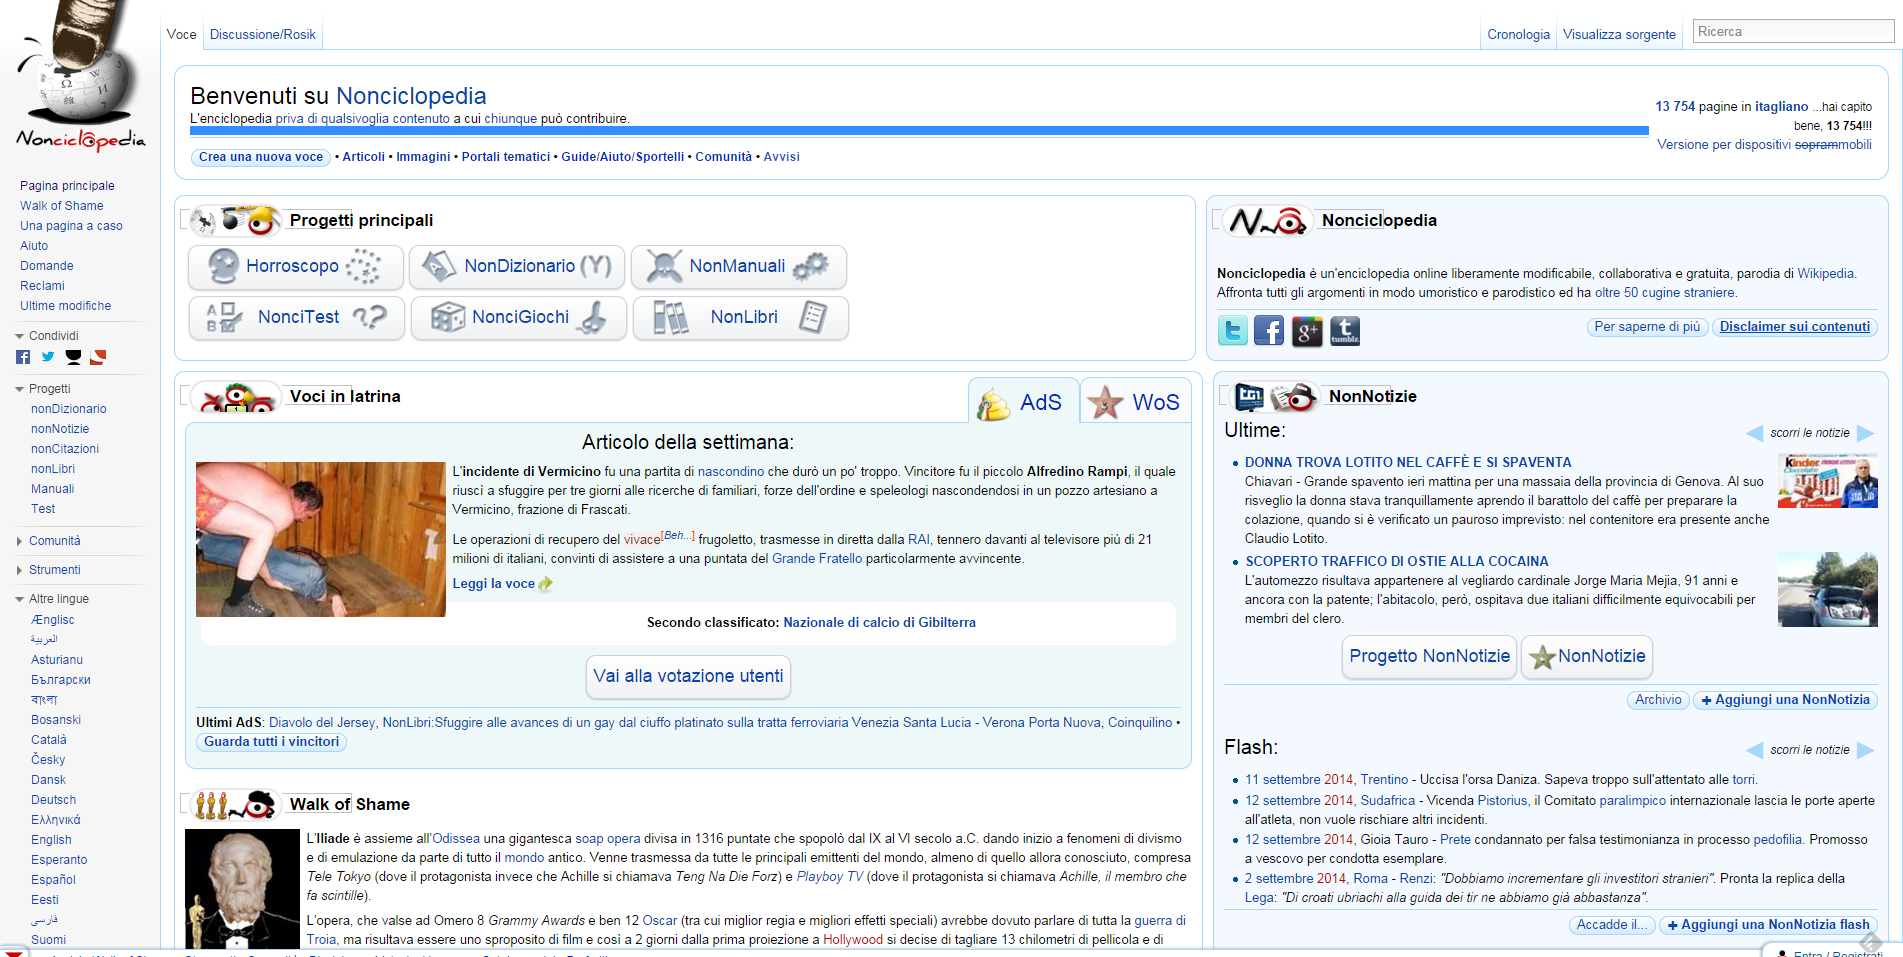Open Una pagina a caso sidebar link

click(71, 226)
